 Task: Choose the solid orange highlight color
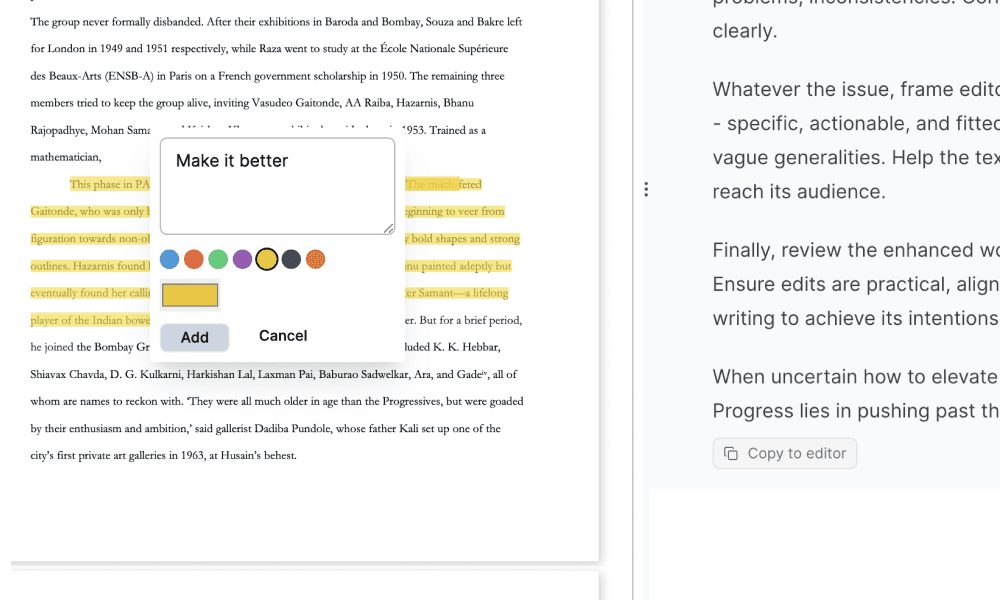(194, 260)
